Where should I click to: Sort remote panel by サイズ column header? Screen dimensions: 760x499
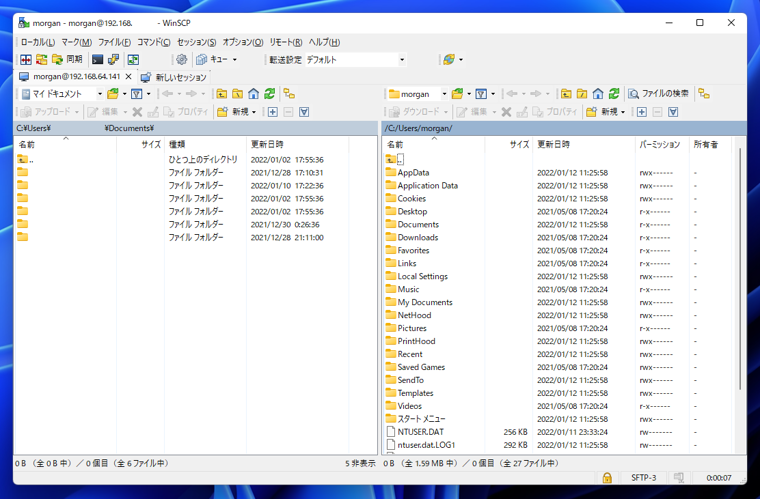pyautogui.click(x=508, y=144)
